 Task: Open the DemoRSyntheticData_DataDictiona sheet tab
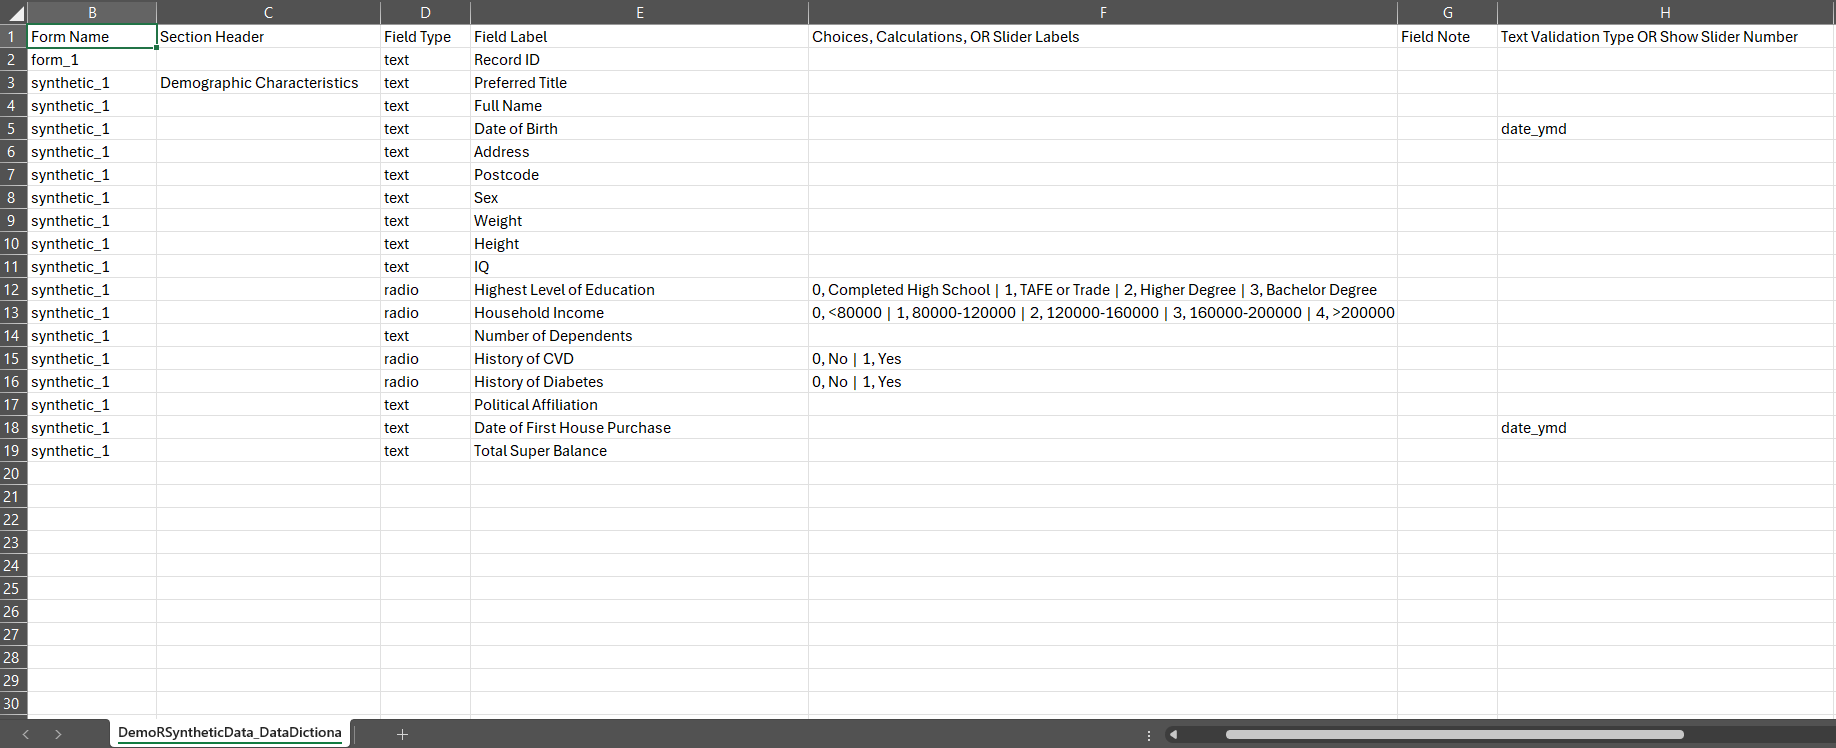(x=229, y=733)
